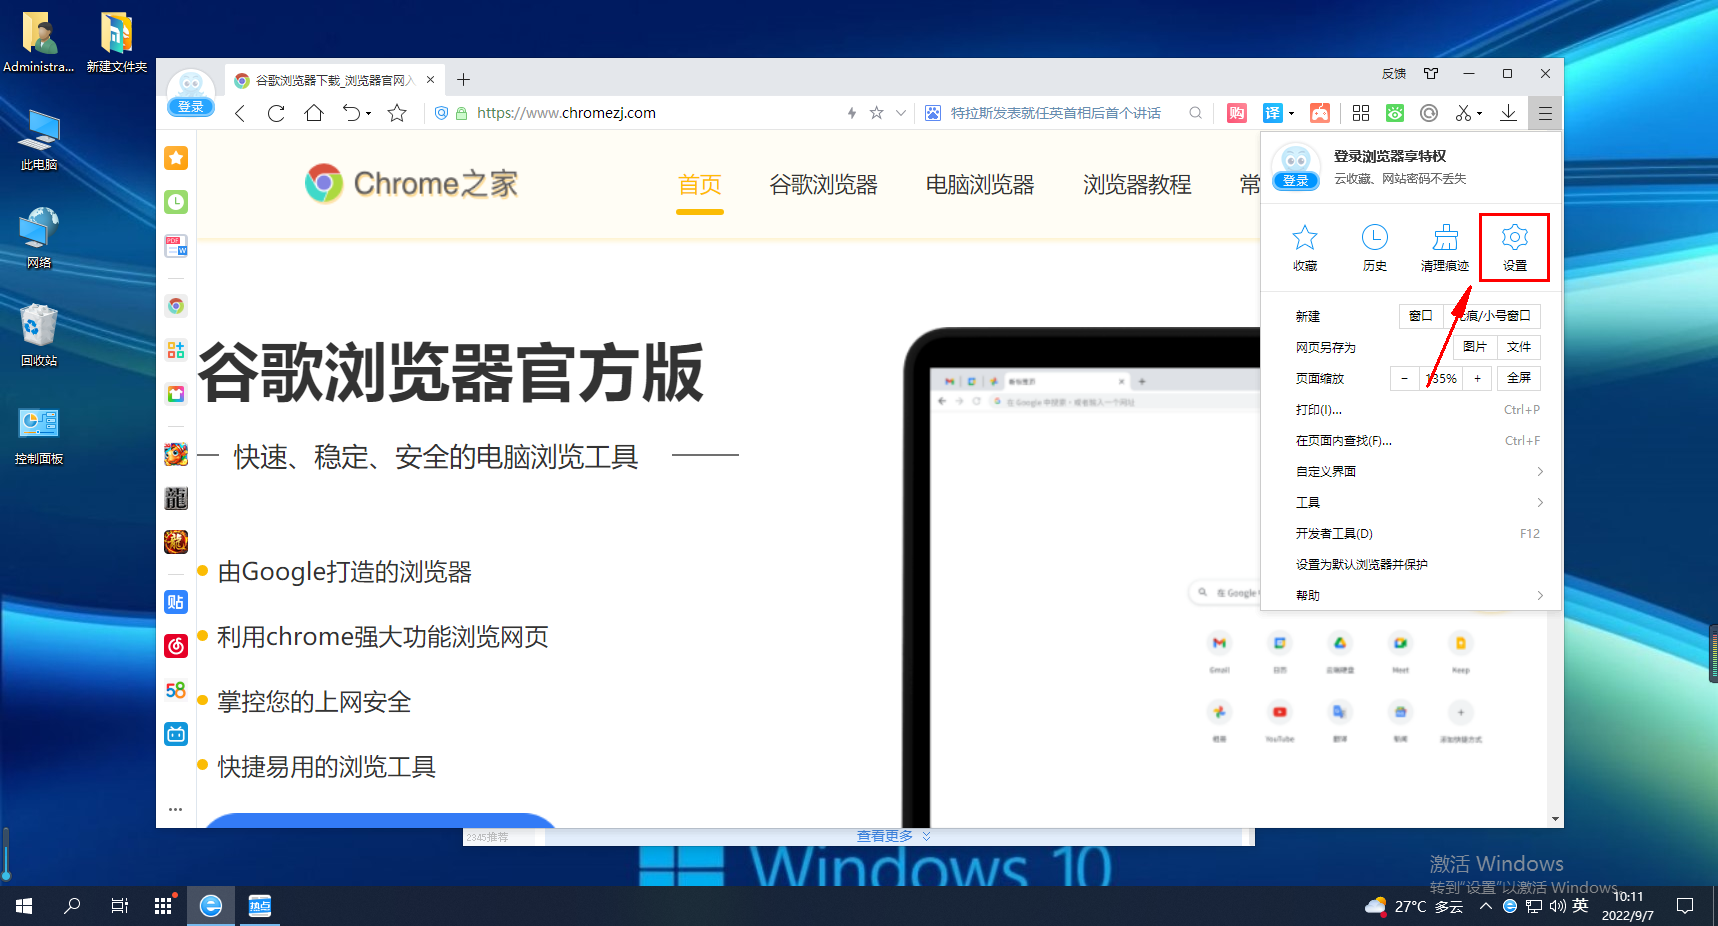Open the downloads arrow icon in toolbar
The width and height of the screenshot is (1718, 926).
click(1508, 113)
